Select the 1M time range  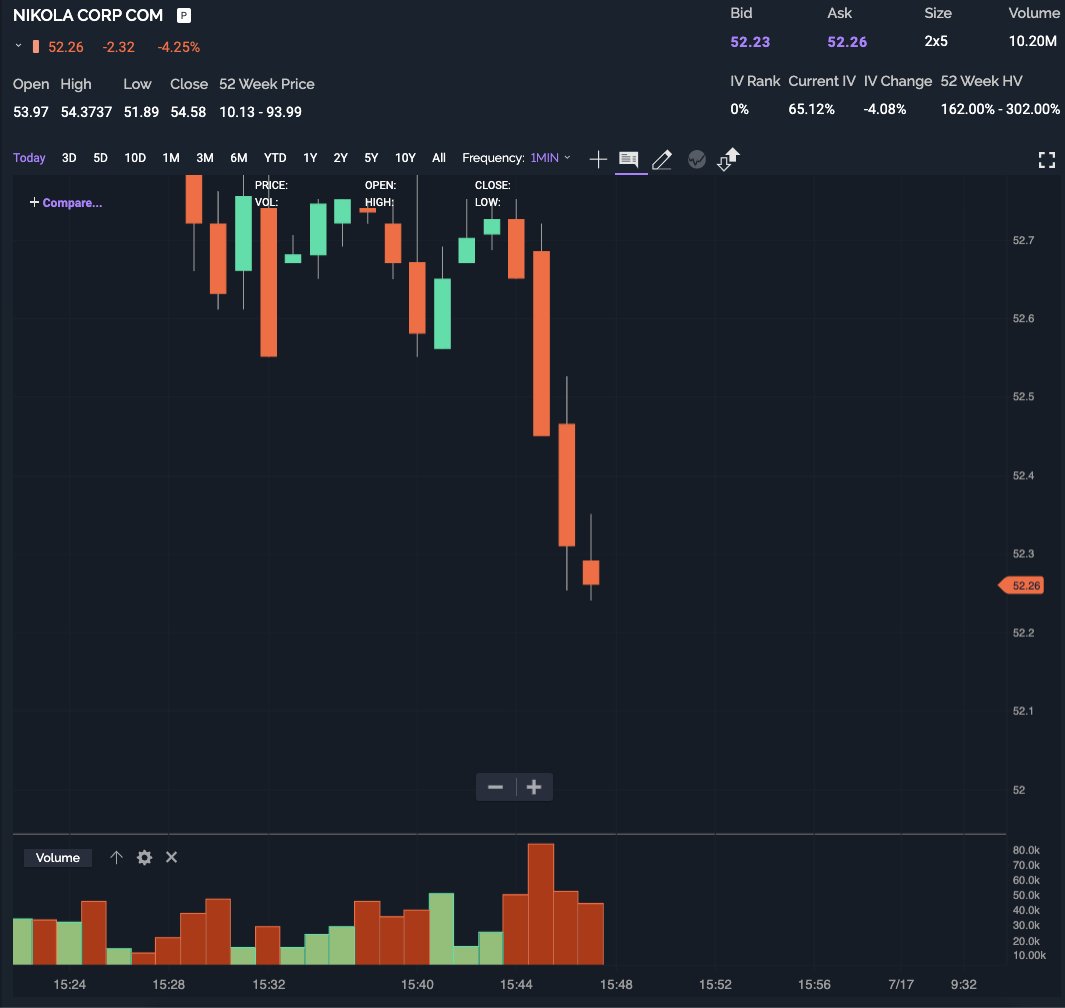click(x=171, y=158)
